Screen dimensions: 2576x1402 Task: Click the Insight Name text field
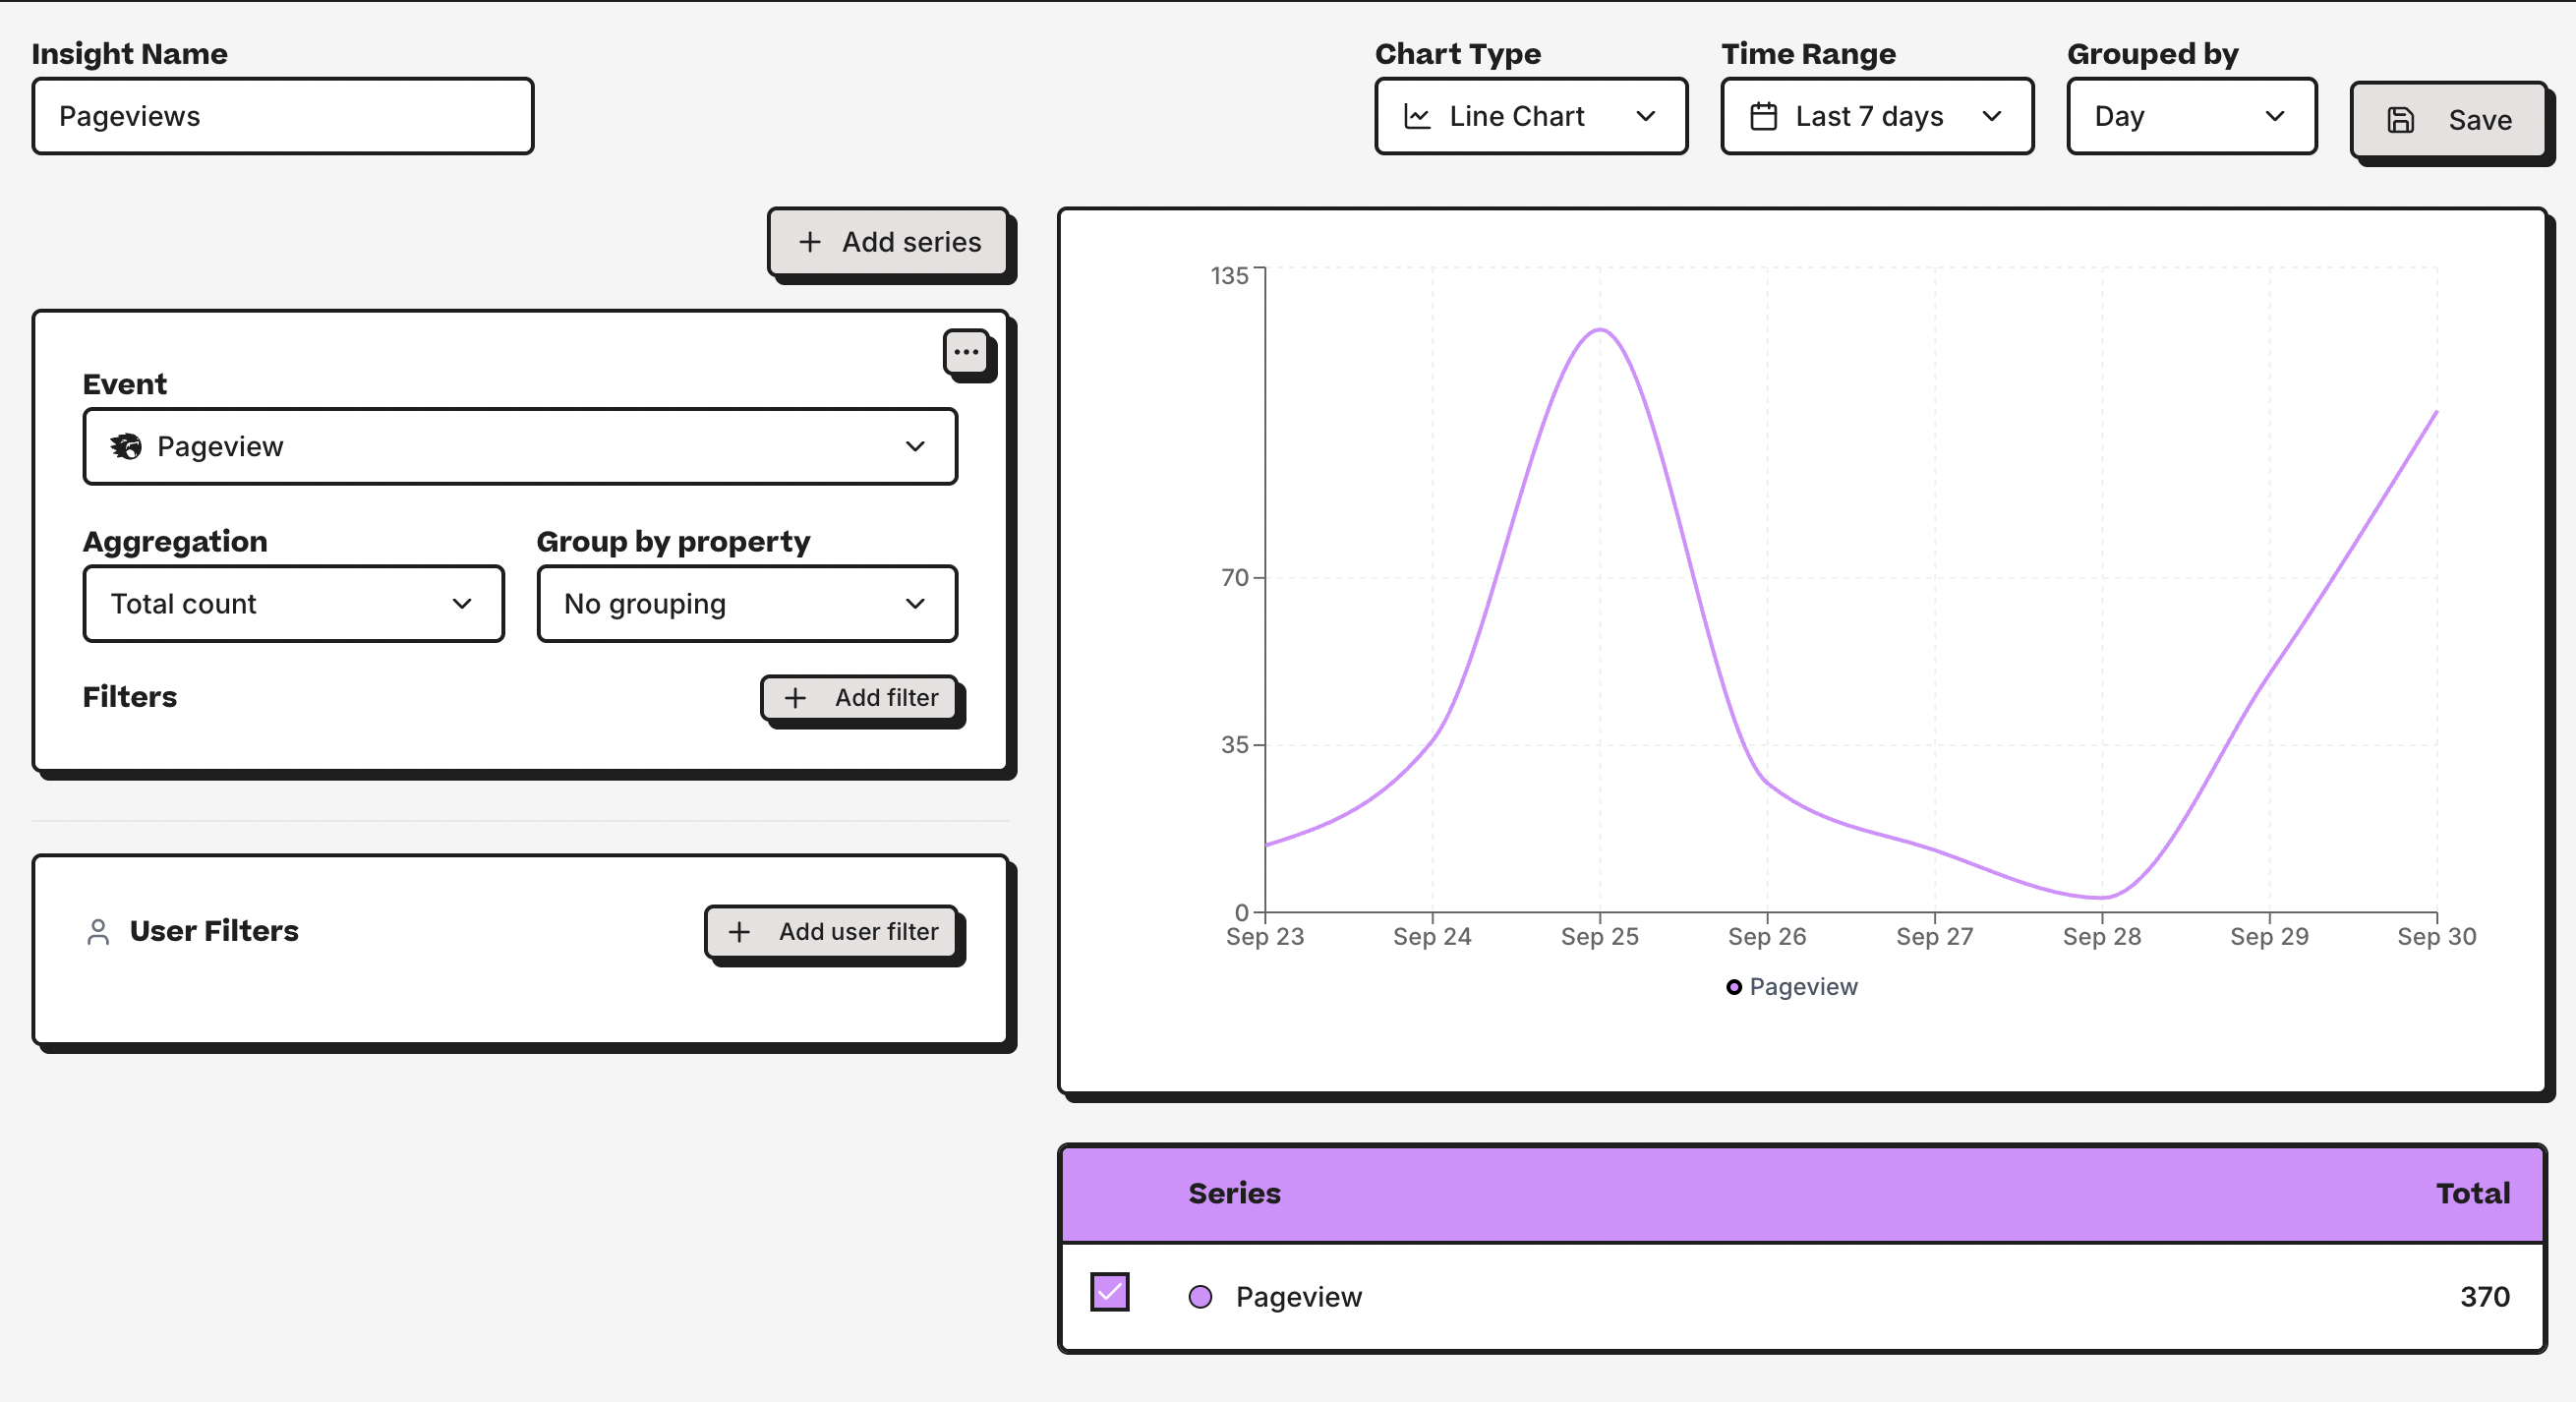283,117
